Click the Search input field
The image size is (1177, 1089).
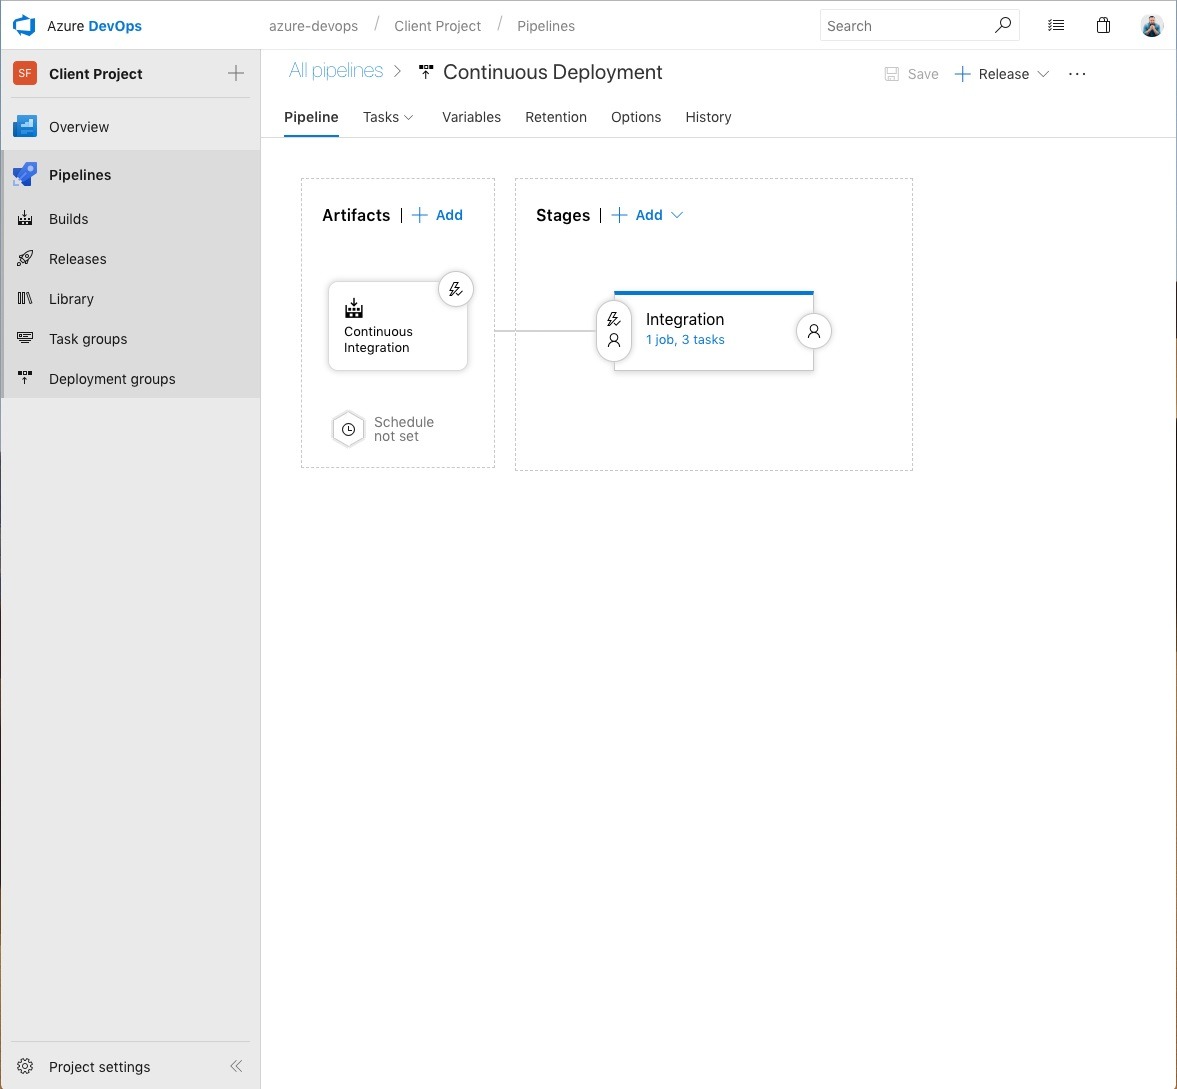tap(905, 26)
